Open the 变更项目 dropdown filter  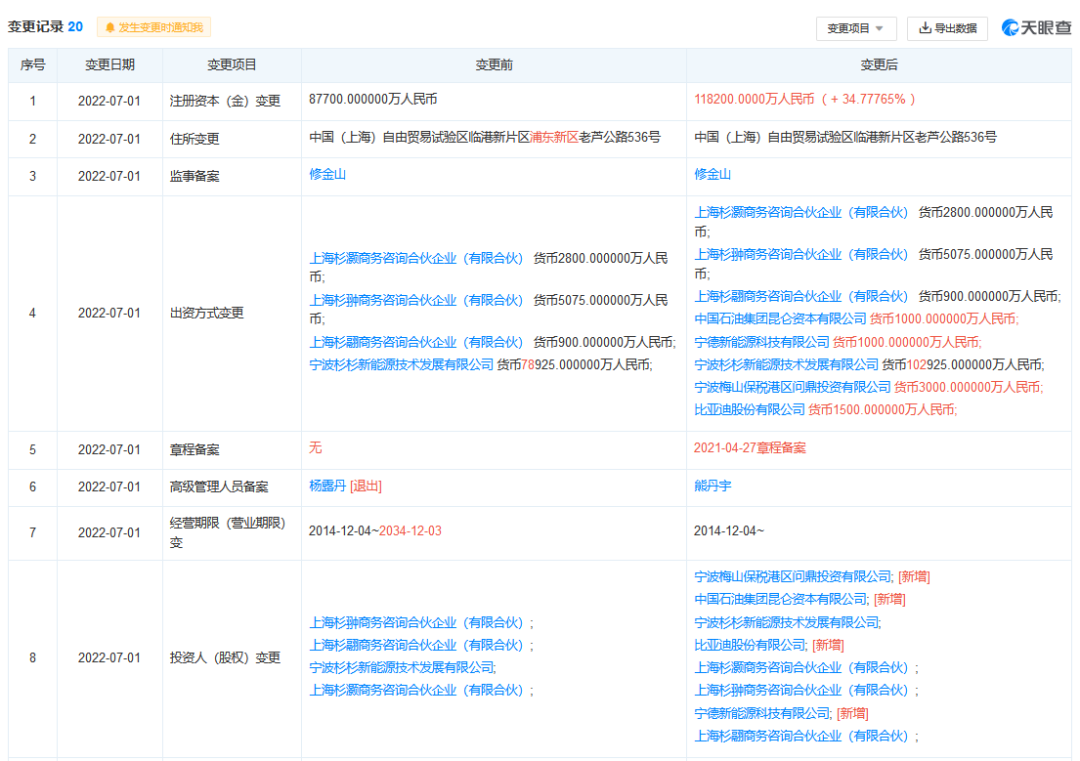(x=855, y=28)
